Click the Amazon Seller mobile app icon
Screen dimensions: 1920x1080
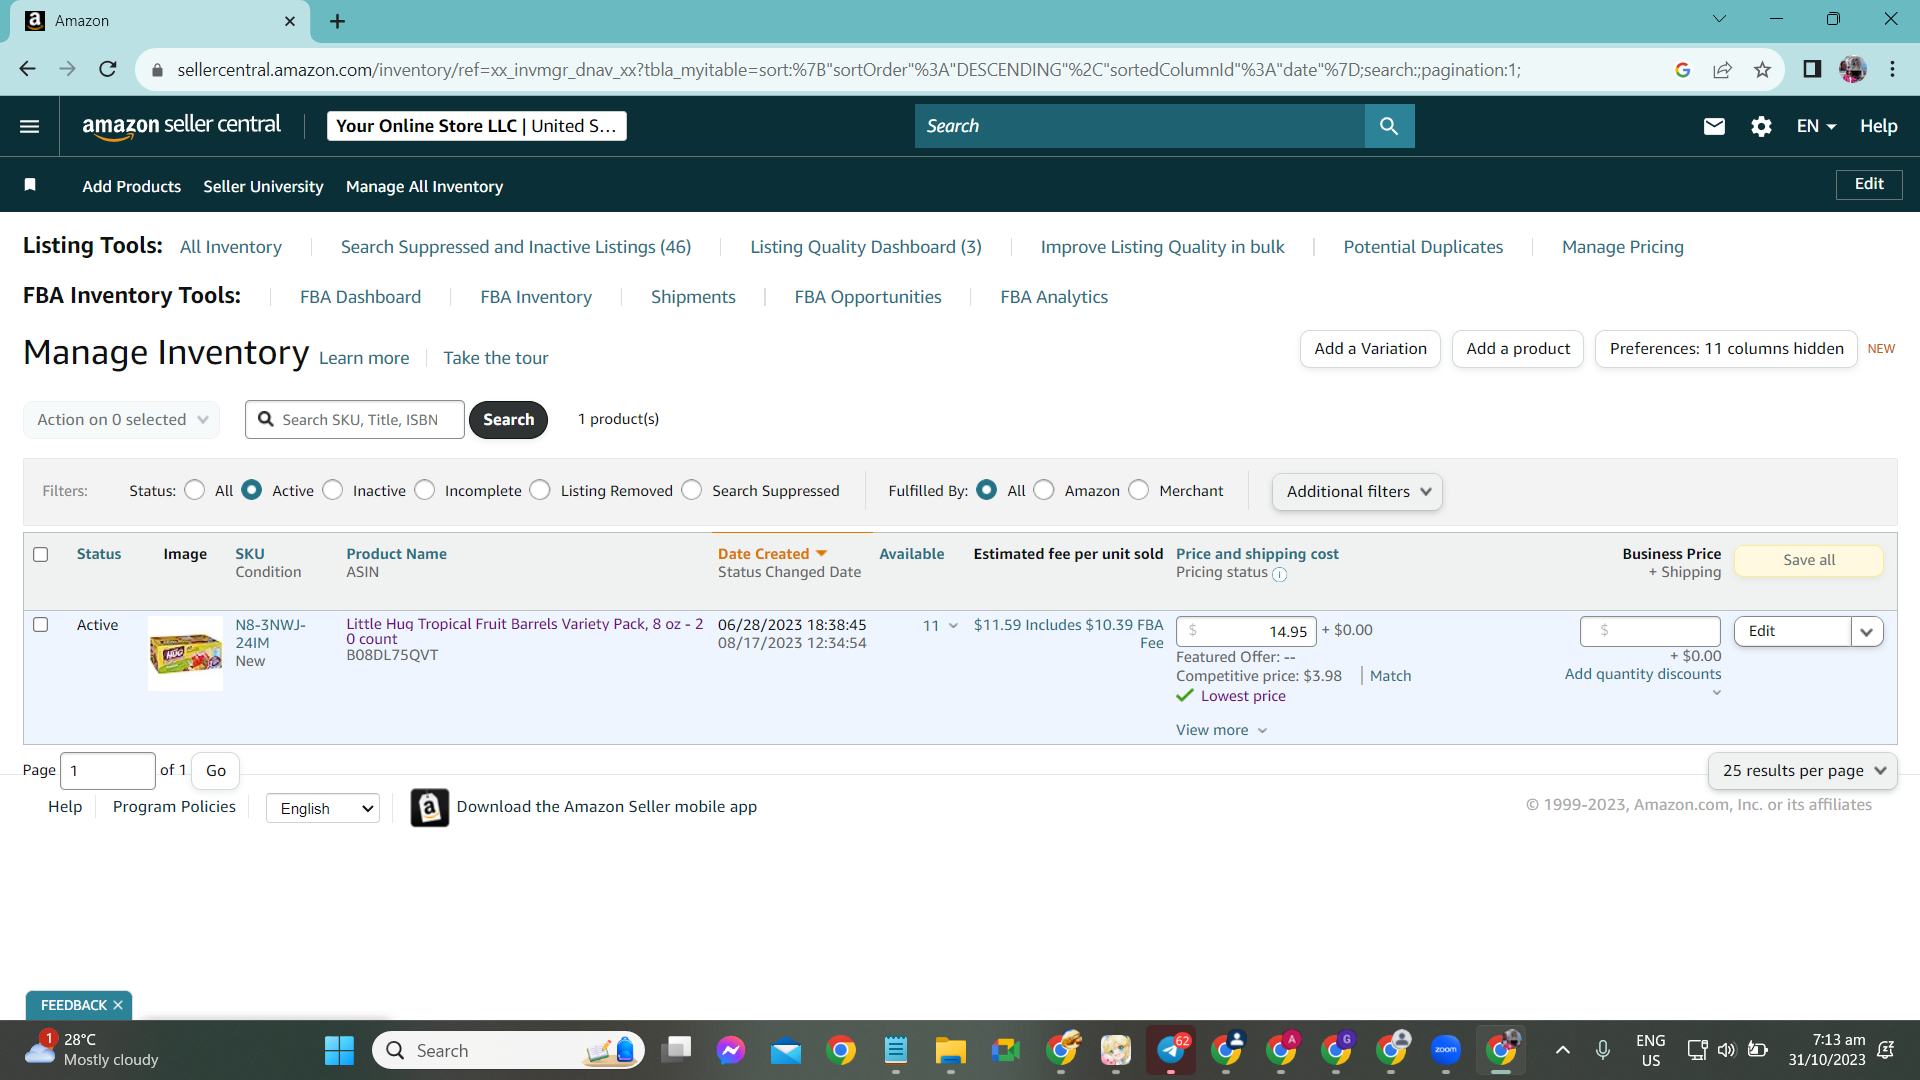point(430,807)
